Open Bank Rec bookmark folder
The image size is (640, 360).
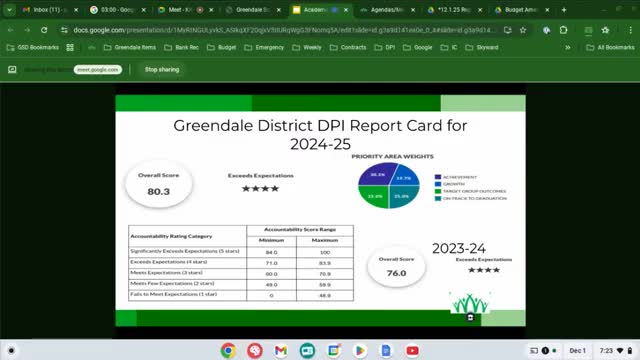tap(182, 48)
